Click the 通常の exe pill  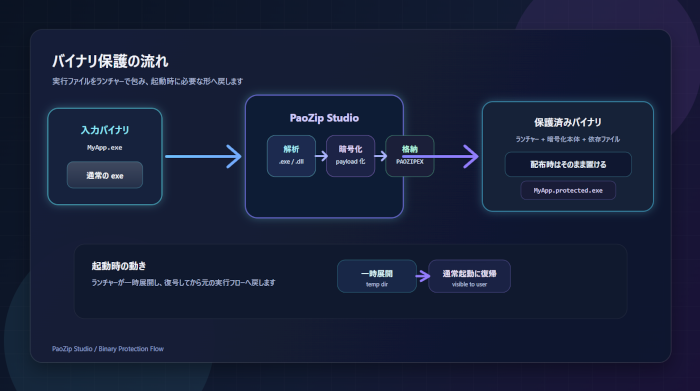[105, 175]
